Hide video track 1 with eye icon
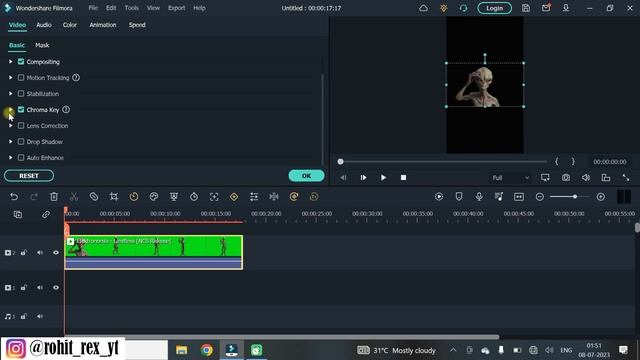The image size is (640, 360). pyautogui.click(x=56, y=287)
